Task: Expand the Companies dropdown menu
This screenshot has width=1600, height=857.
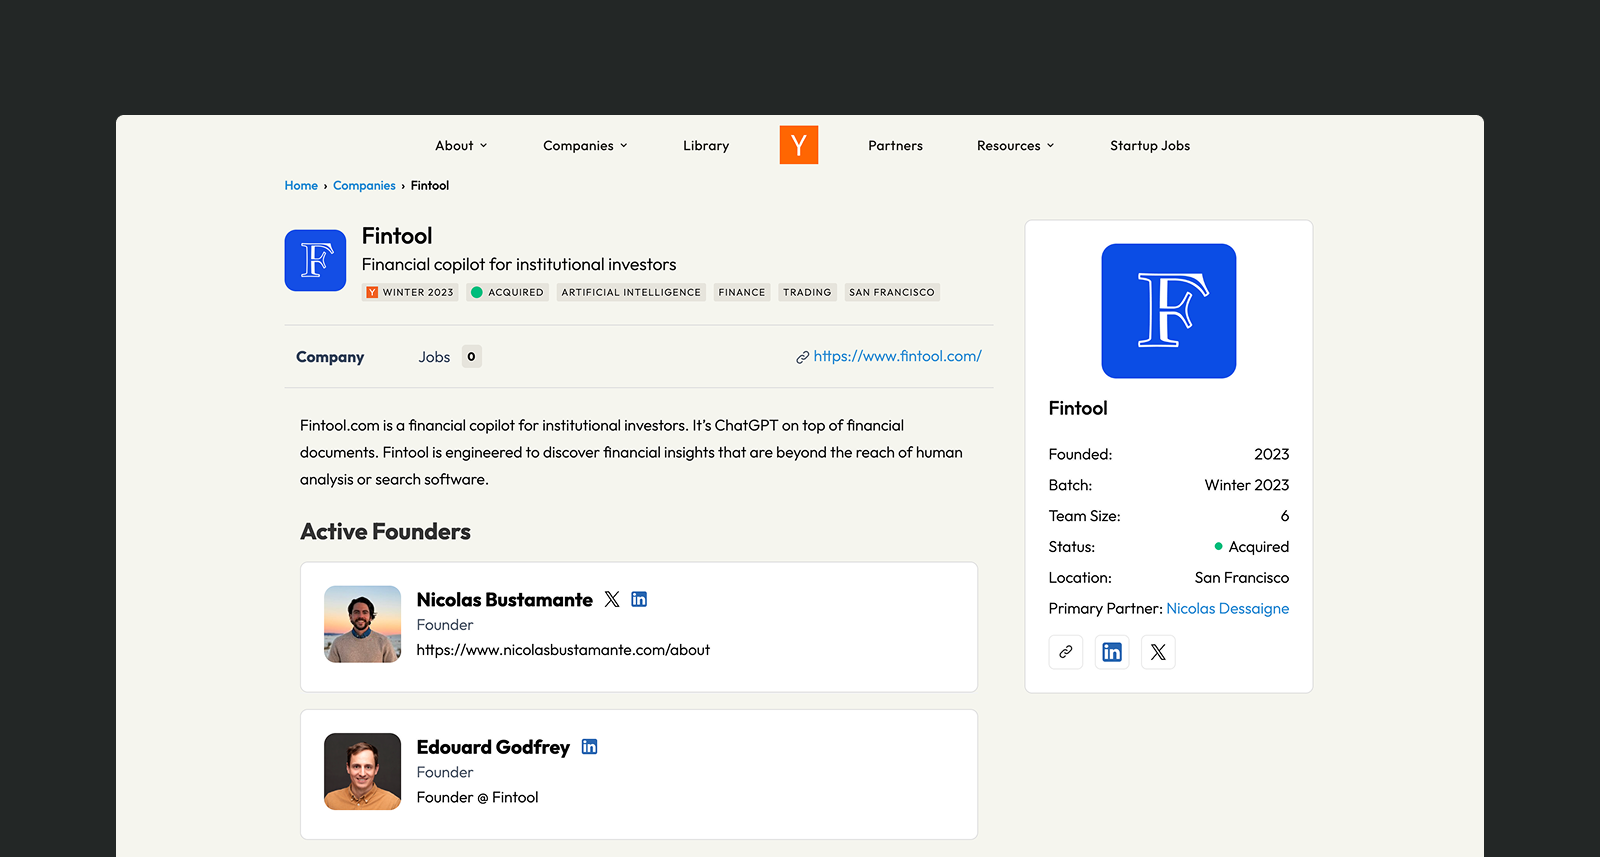Action: coord(585,145)
